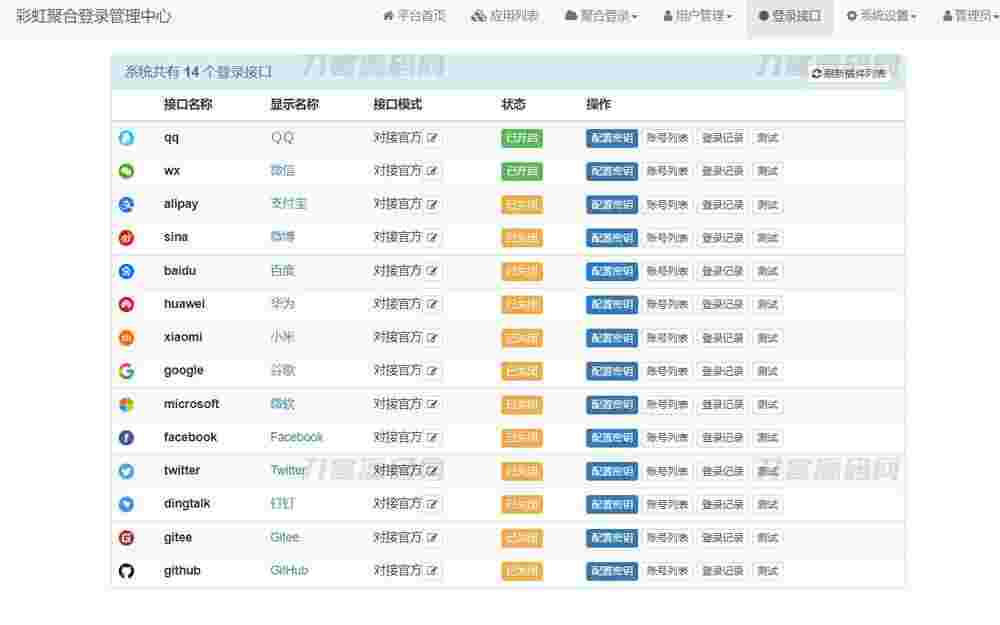Open 账号列表 for facebook
This screenshot has height=625, width=1000.
[x=667, y=438]
